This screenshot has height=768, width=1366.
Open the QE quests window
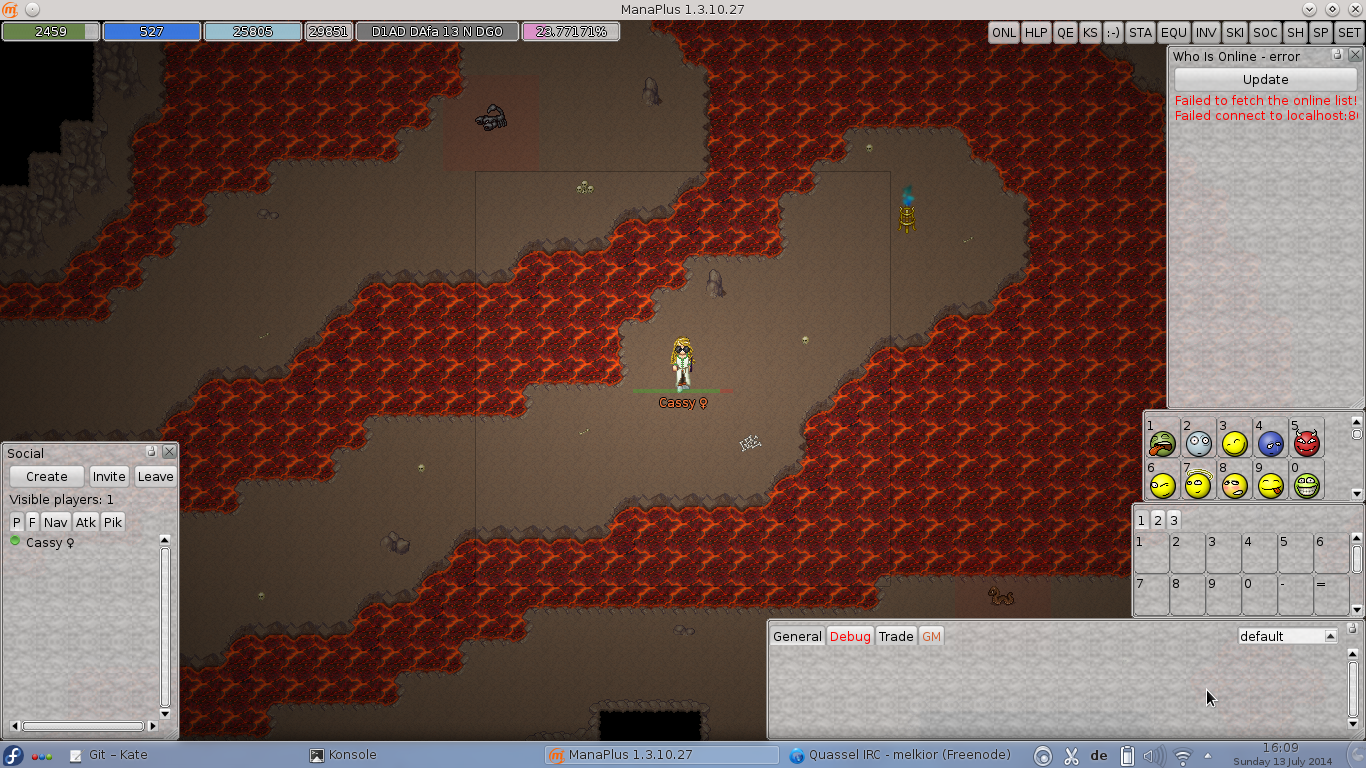click(x=1065, y=32)
